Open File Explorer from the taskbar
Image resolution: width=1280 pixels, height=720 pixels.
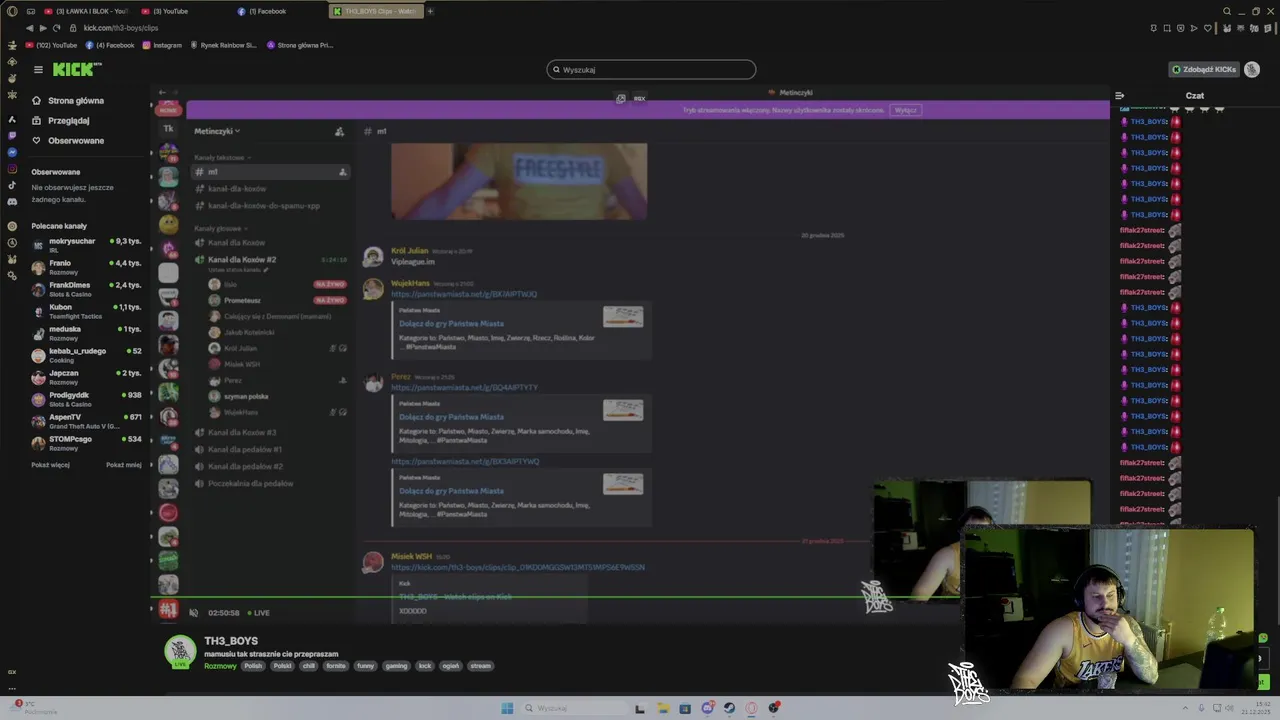pyautogui.click(x=662, y=708)
